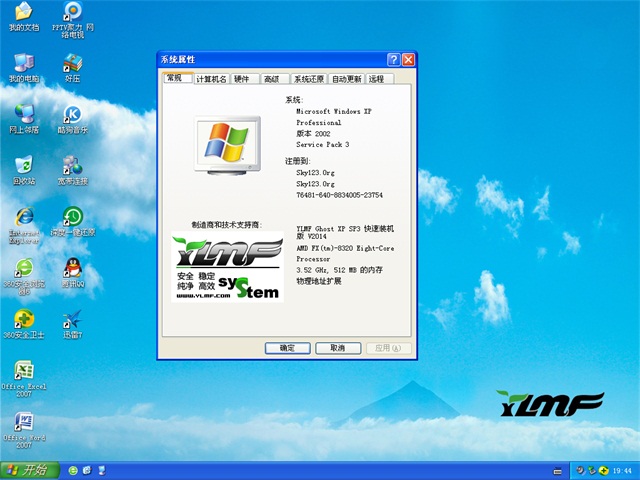This screenshot has height=480, width=640.
Task: Launch Office Word 2007 shortcut
Action: coord(24,422)
